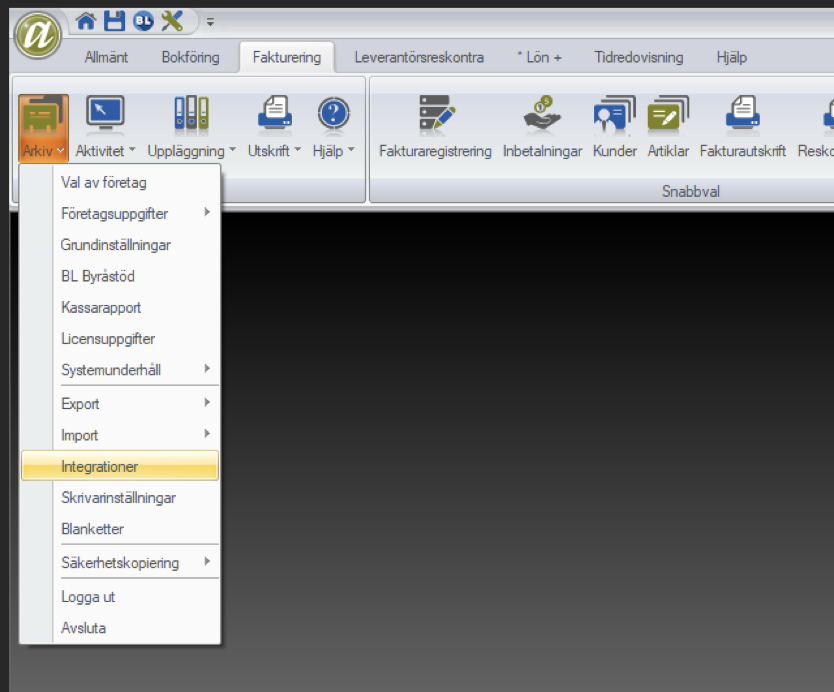Switch to the Leverantörsreskontra tab
This screenshot has height=692, width=834.
coord(419,57)
